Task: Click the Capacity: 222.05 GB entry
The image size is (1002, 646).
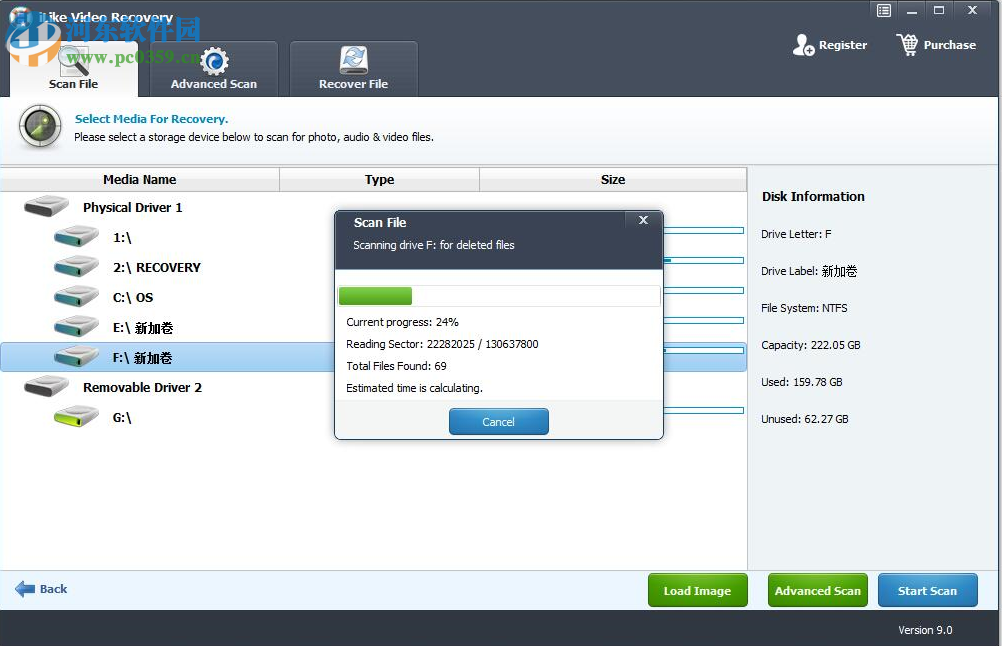Action: 810,345
